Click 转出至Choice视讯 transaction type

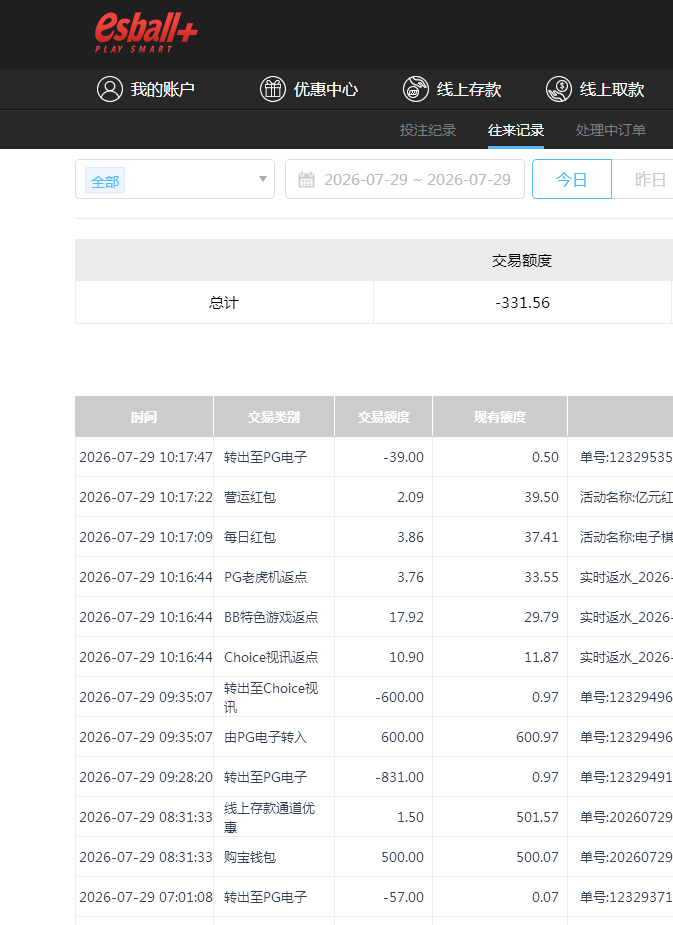click(271, 697)
